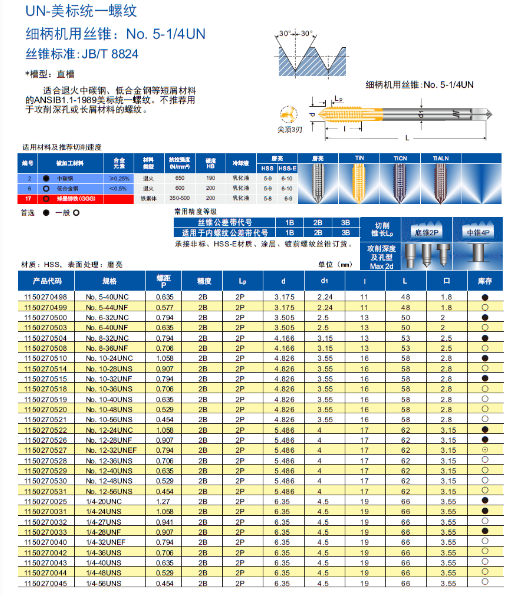Click the 产品代码 column header
The width and height of the screenshot is (512, 595).
(46, 281)
